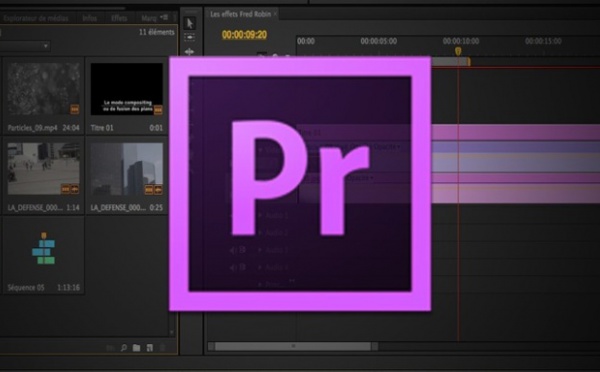
Task: Click the timeline horizontal zoom scrollbar
Action: (293, 346)
